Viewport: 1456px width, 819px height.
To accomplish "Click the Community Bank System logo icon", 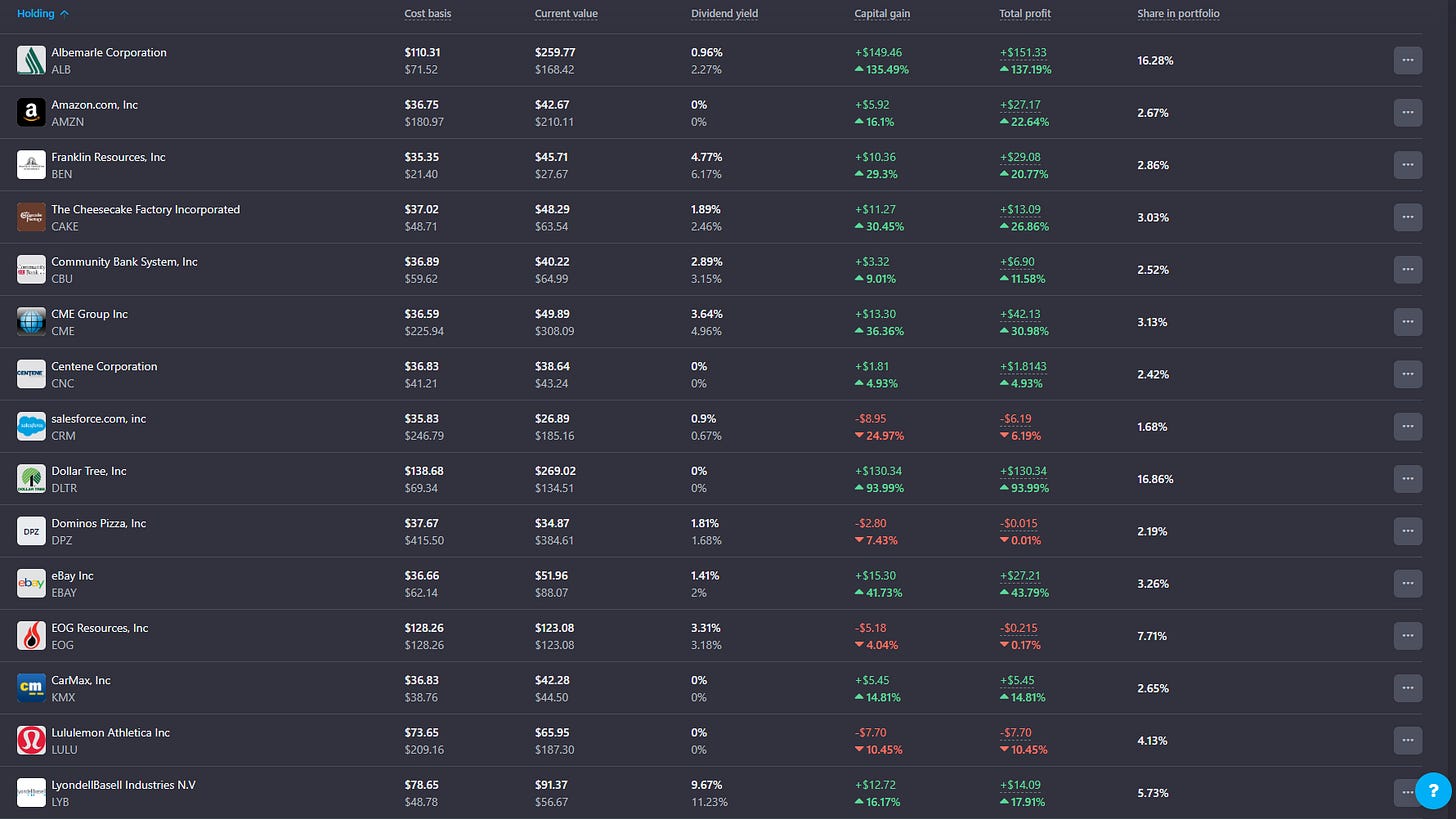I will click(31, 269).
